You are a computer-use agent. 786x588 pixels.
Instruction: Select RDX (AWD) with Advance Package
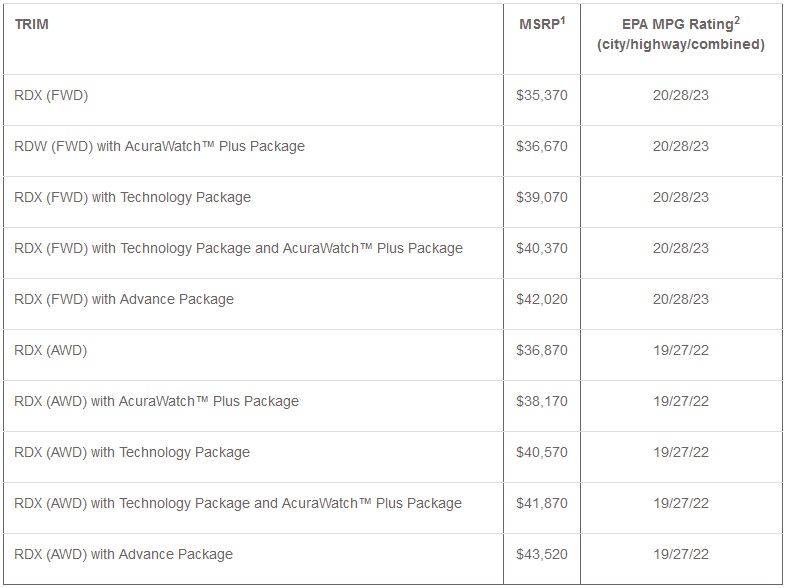[124, 554]
